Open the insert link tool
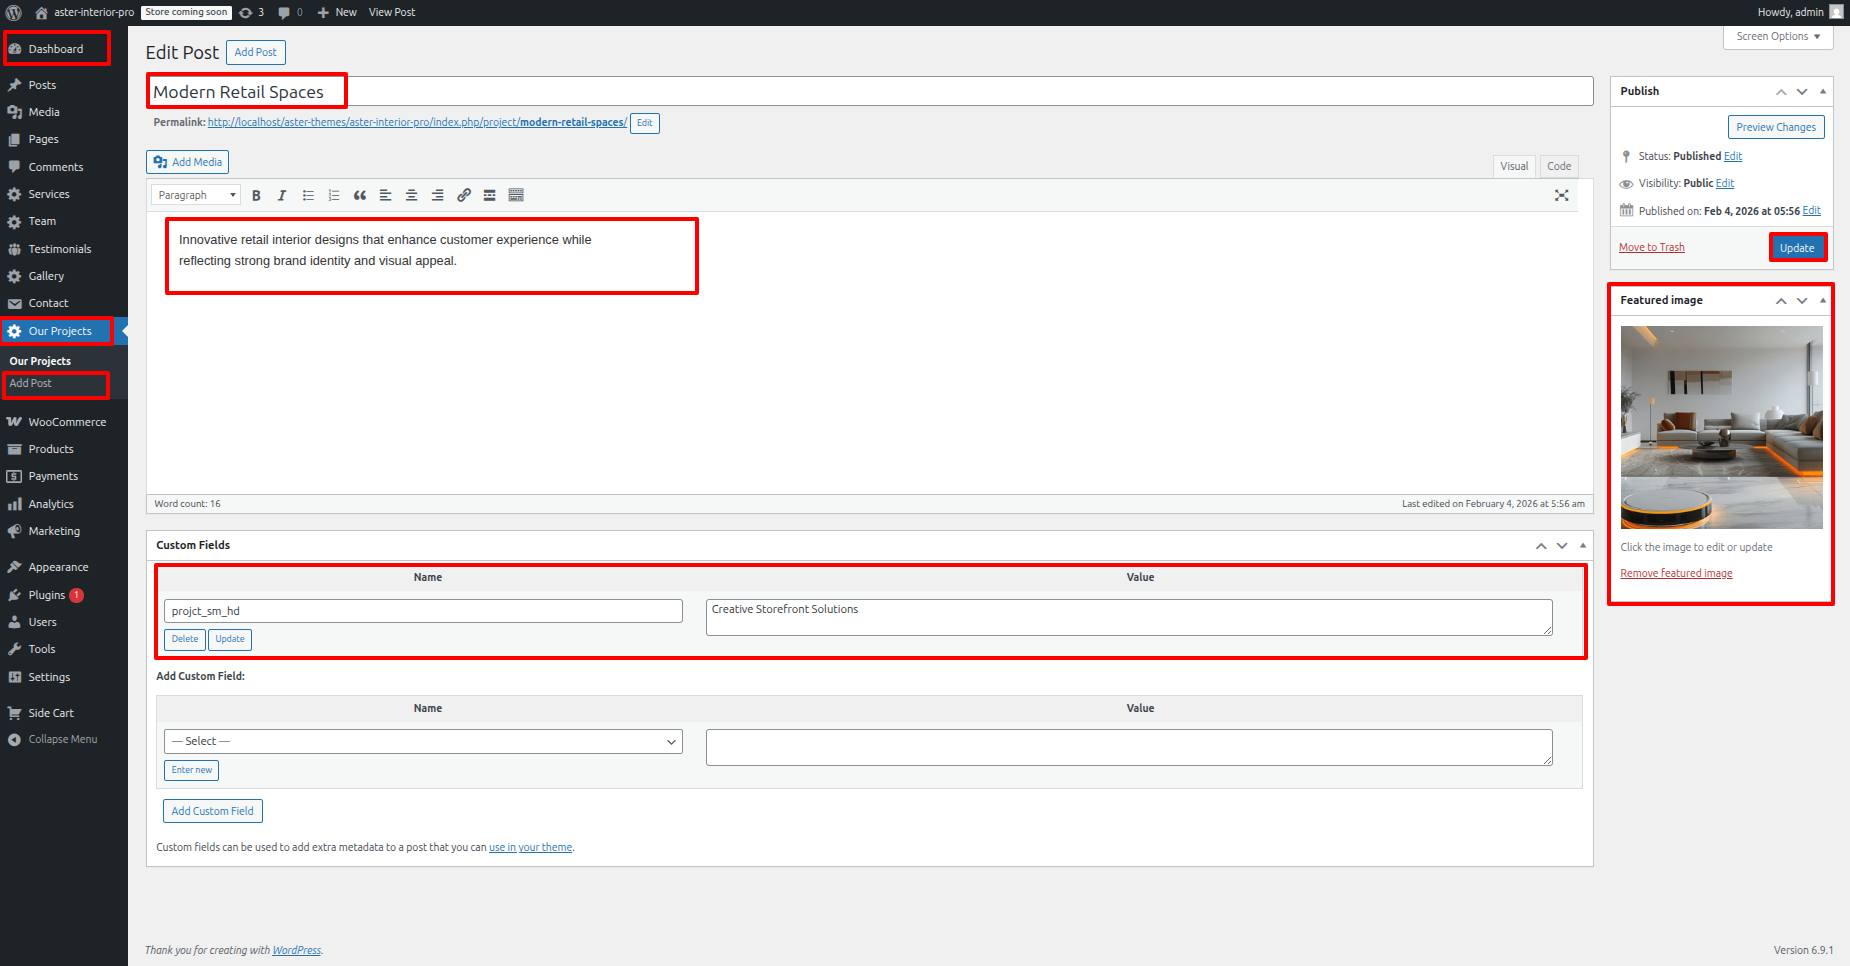The height and width of the screenshot is (966, 1850). [464, 196]
